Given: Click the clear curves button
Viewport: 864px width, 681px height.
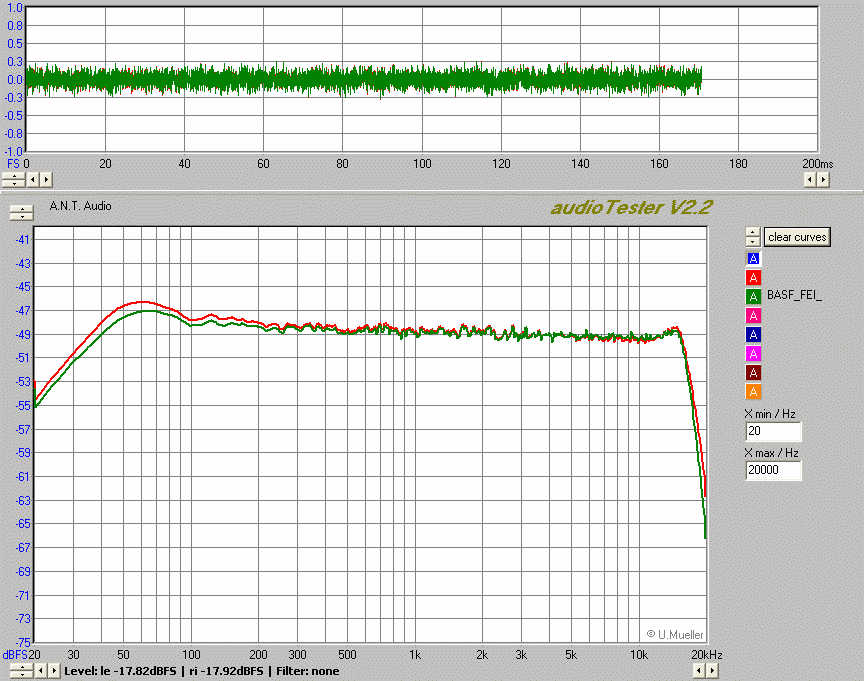Looking at the screenshot, I should point(797,237).
